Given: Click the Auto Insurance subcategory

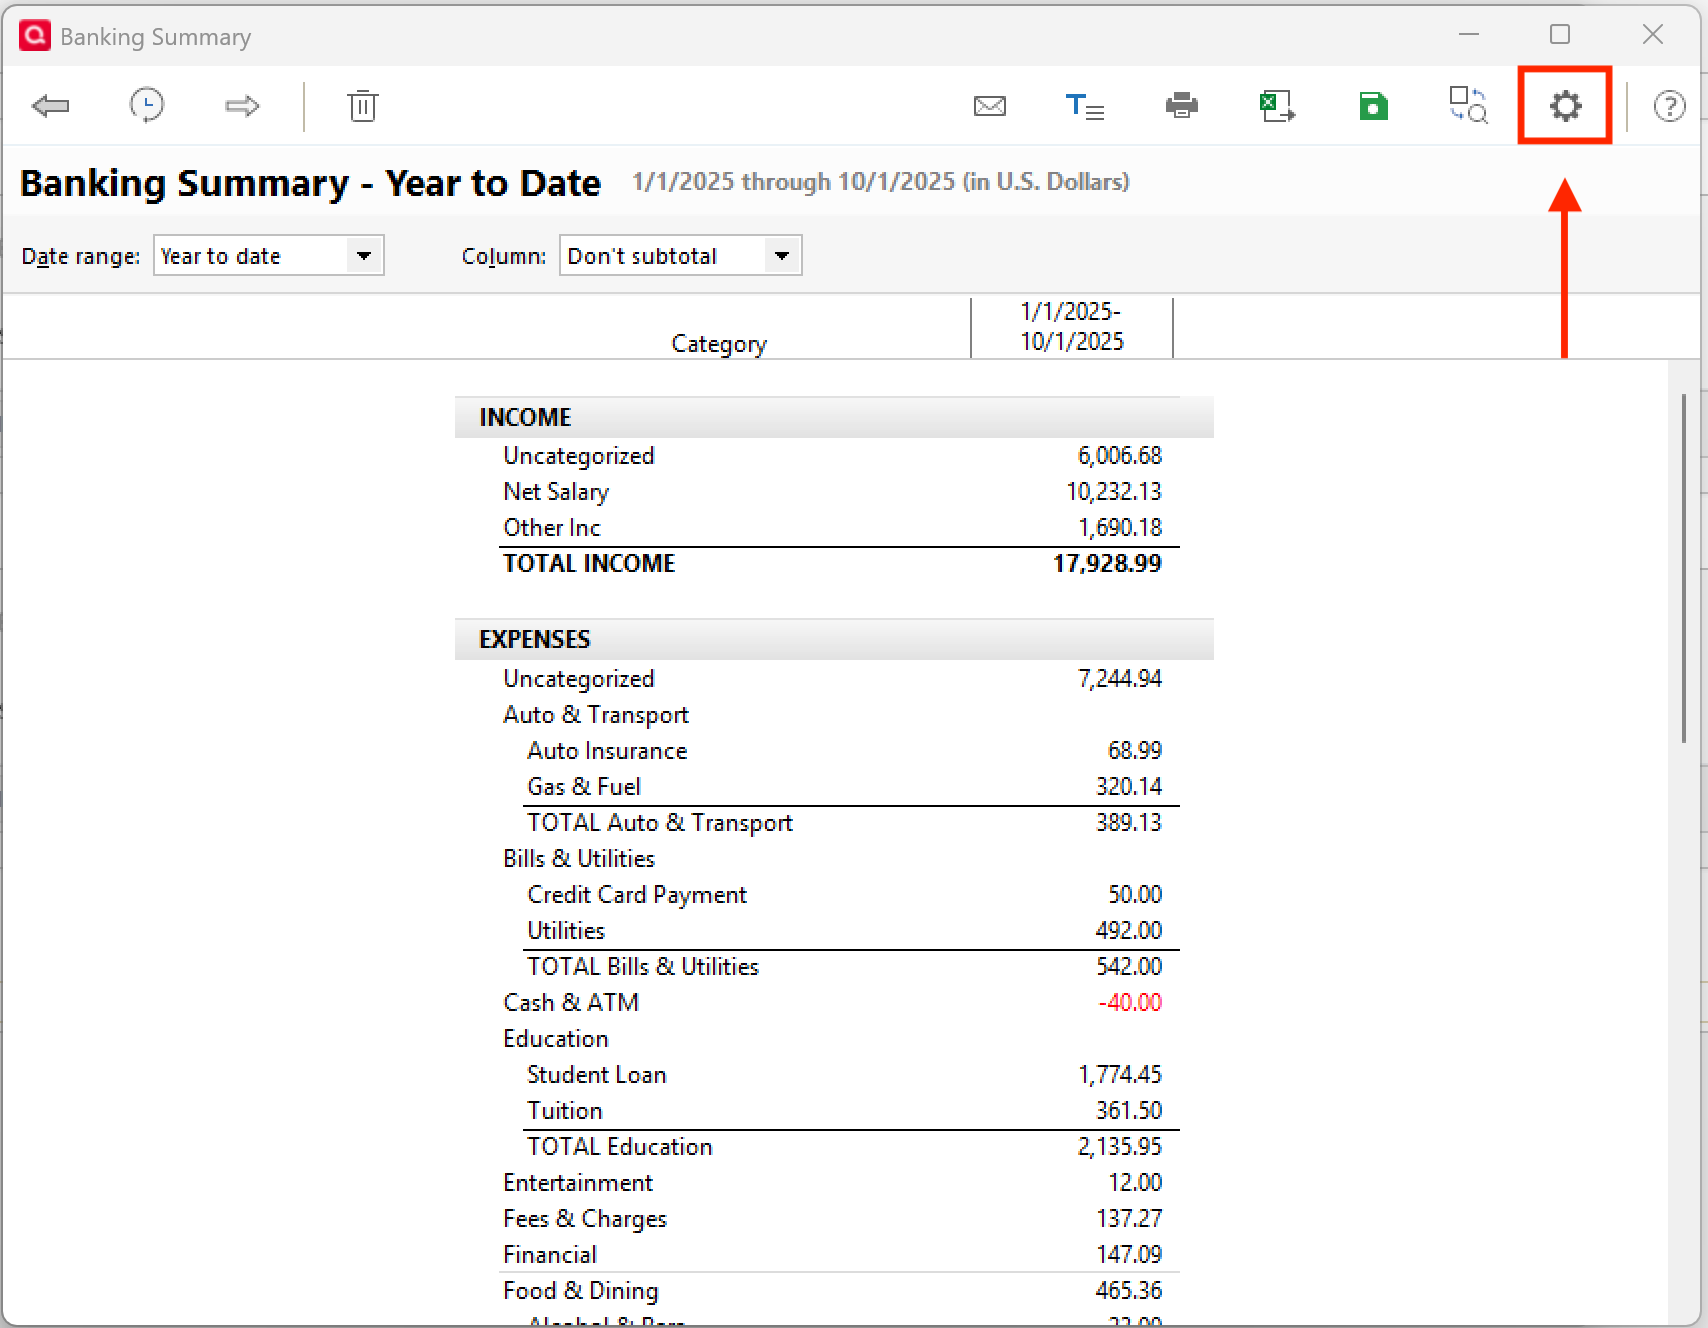Looking at the screenshot, I should [x=607, y=751].
